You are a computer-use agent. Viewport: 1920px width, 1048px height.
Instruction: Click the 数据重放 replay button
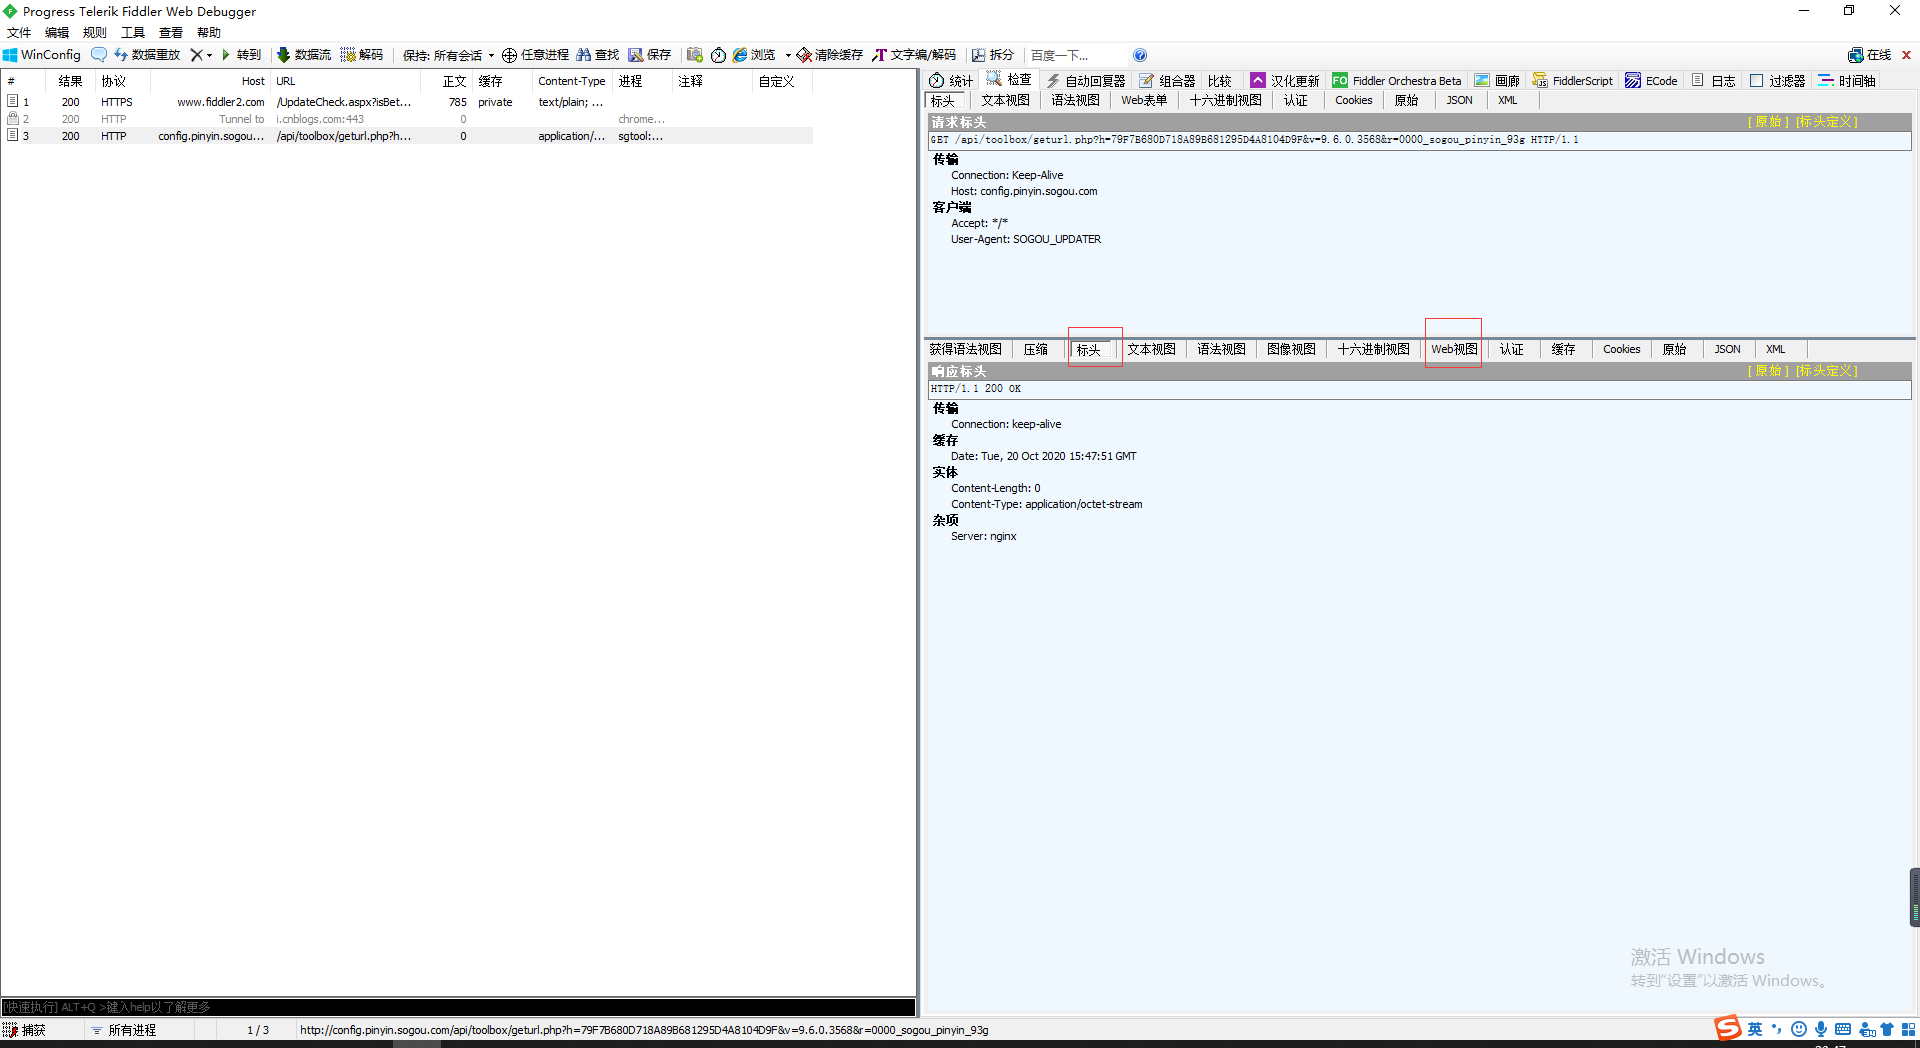pyautogui.click(x=147, y=55)
